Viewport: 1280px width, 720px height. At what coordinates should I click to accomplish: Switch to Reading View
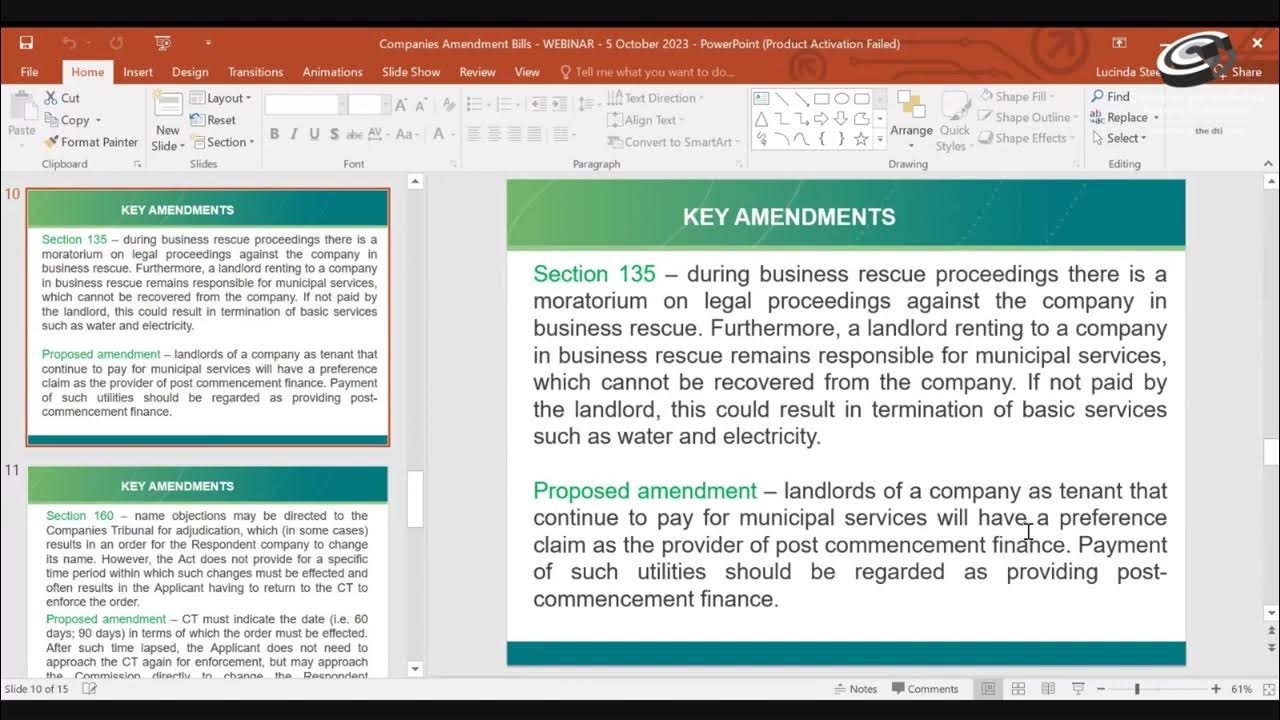pyautogui.click(x=1048, y=689)
